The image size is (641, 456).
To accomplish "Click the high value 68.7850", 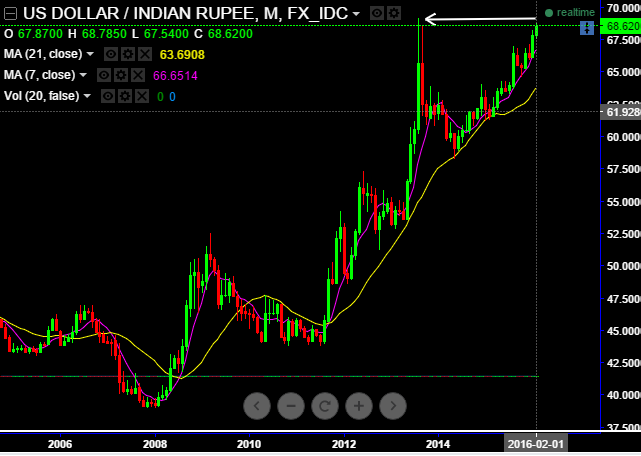I will coord(104,34).
